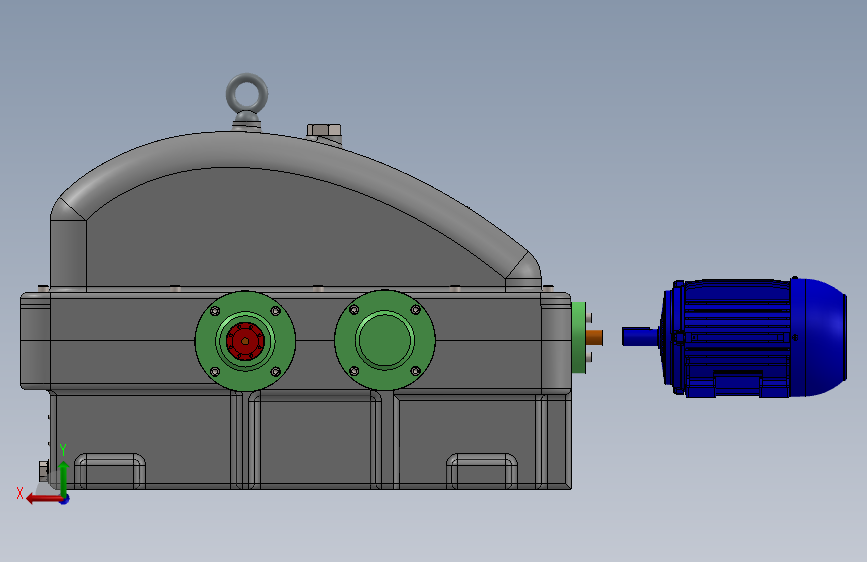867x562 pixels.
Task: Select the hex bolt at bottom-left of housing
Action: coord(44,471)
